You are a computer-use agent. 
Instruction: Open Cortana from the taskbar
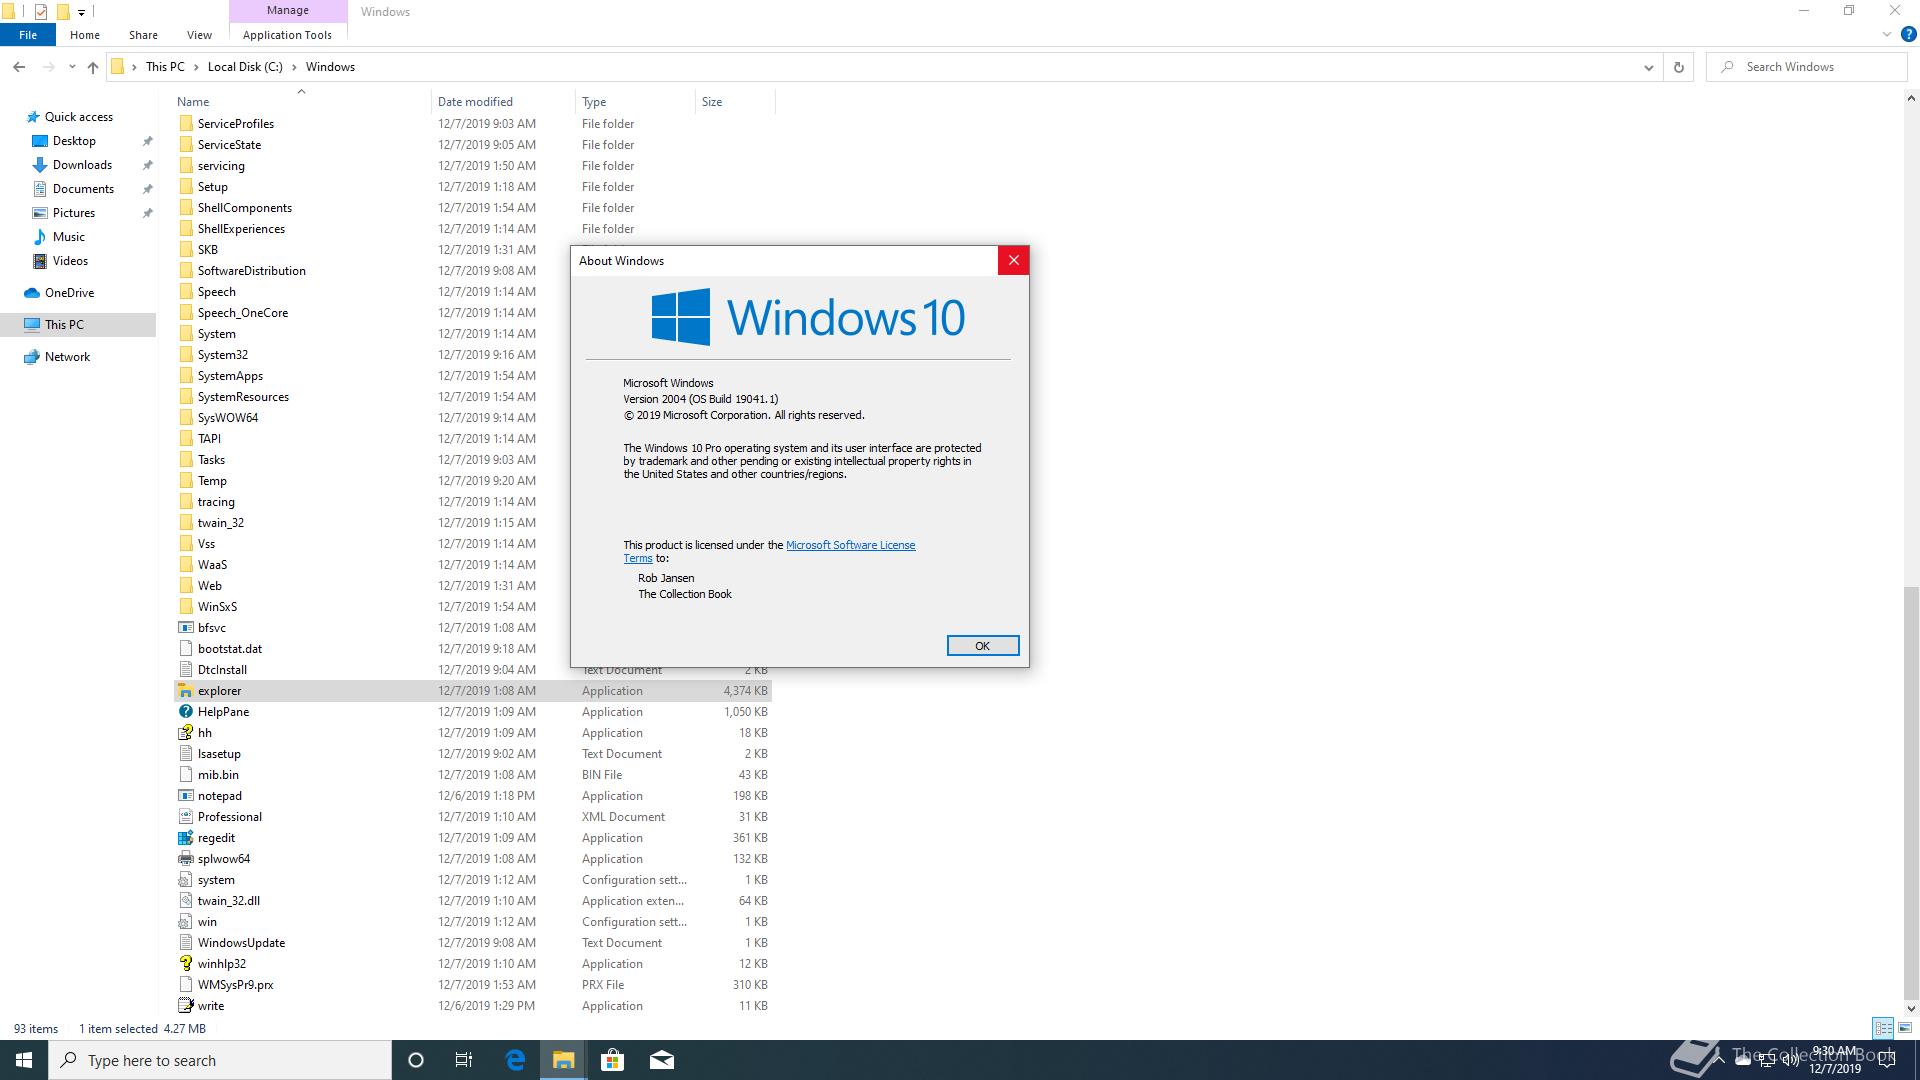tap(416, 1060)
